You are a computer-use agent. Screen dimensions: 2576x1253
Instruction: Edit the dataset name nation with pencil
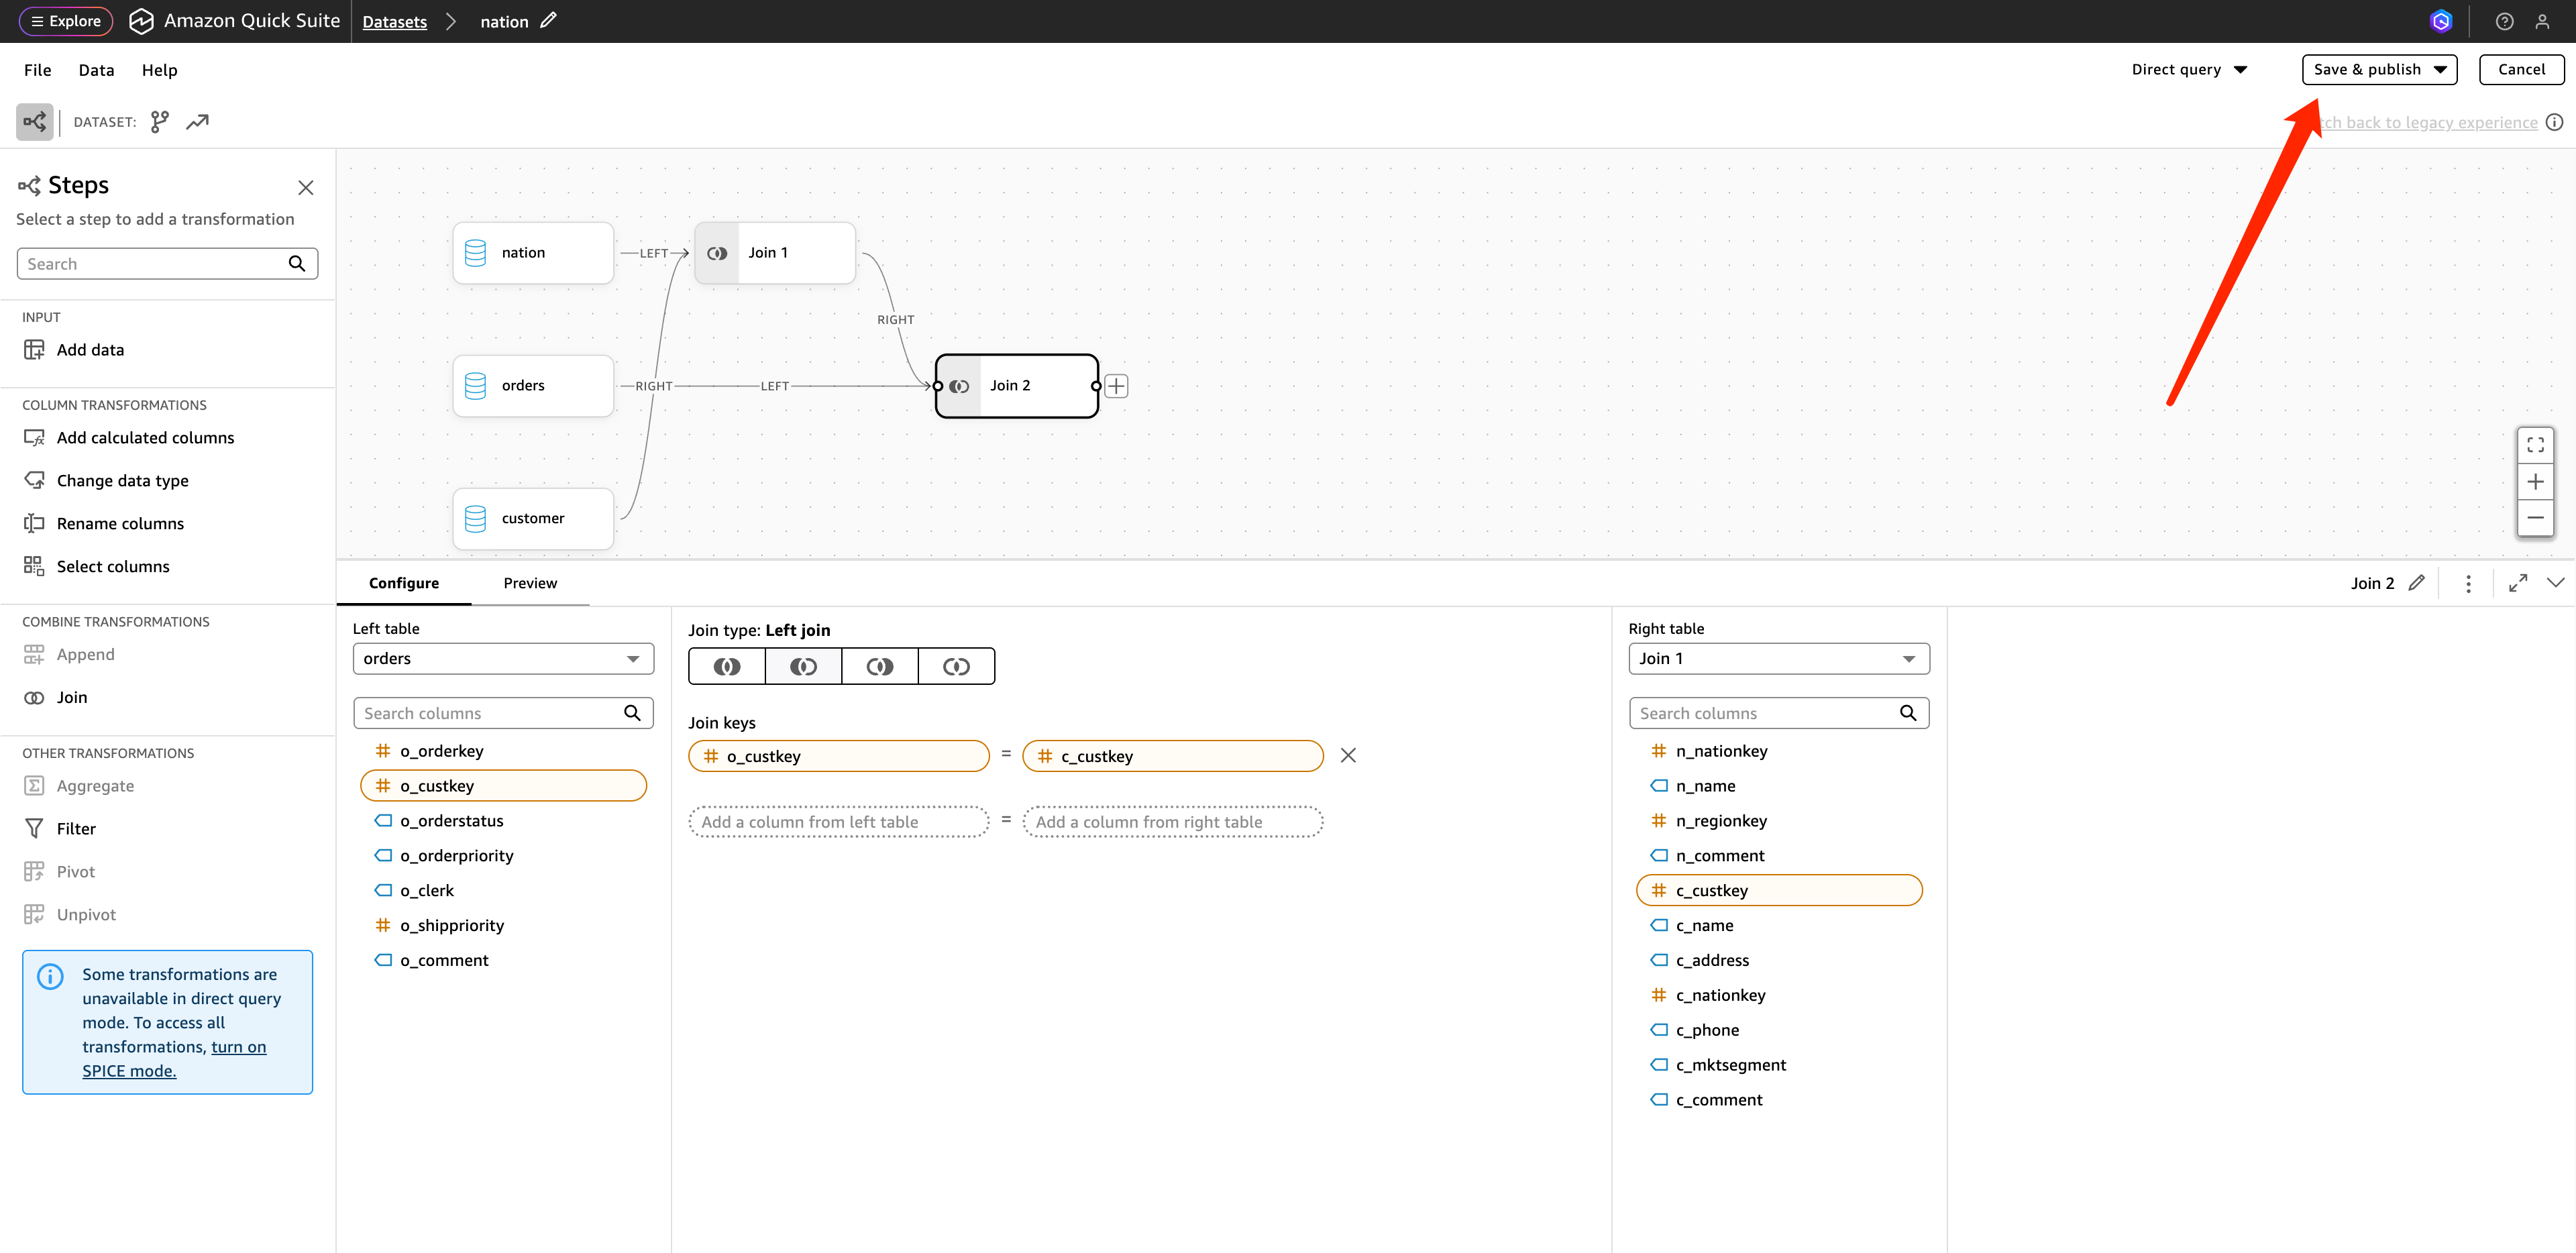click(548, 21)
